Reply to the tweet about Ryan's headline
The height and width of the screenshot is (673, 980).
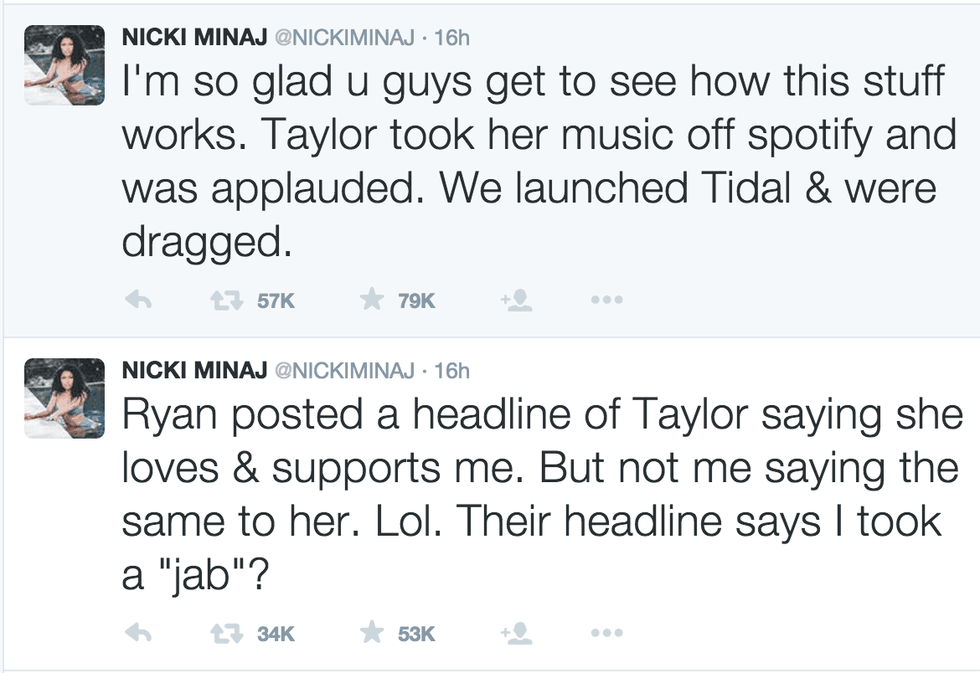click(x=141, y=632)
